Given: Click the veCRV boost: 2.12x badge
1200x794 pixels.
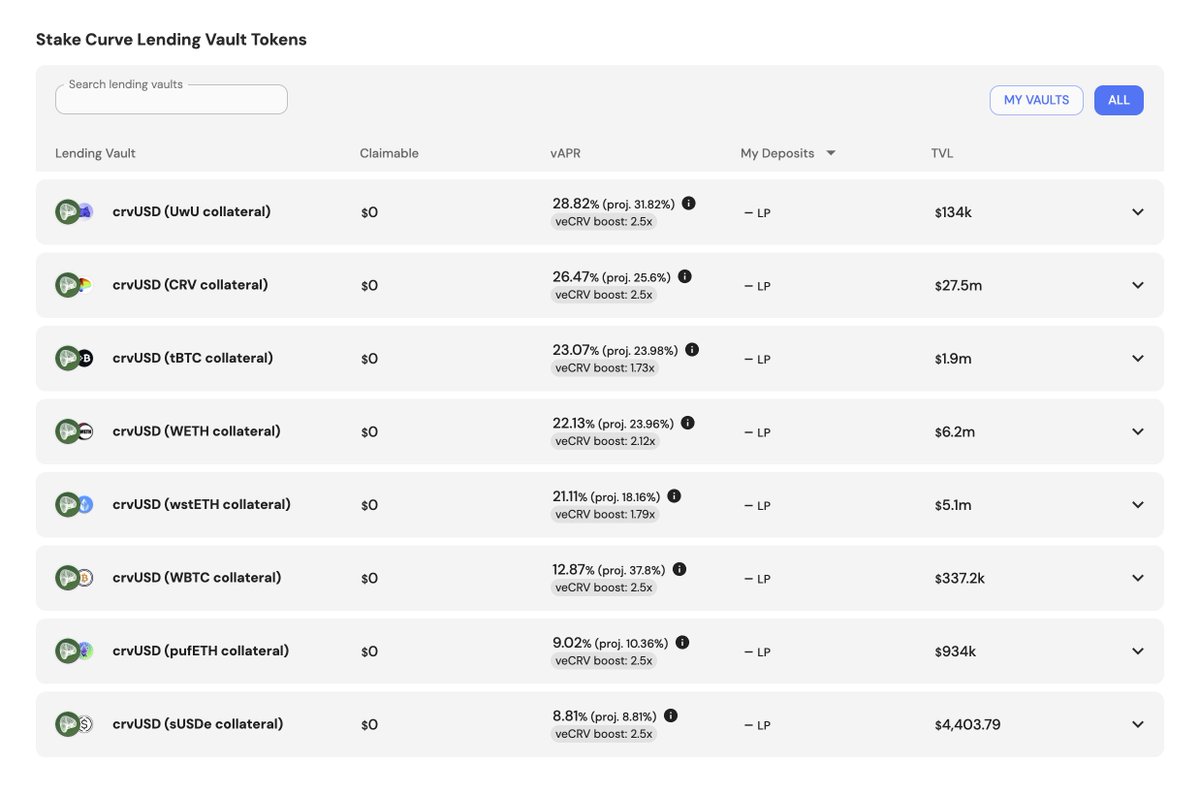Looking at the screenshot, I should click(x=606, y=441).
